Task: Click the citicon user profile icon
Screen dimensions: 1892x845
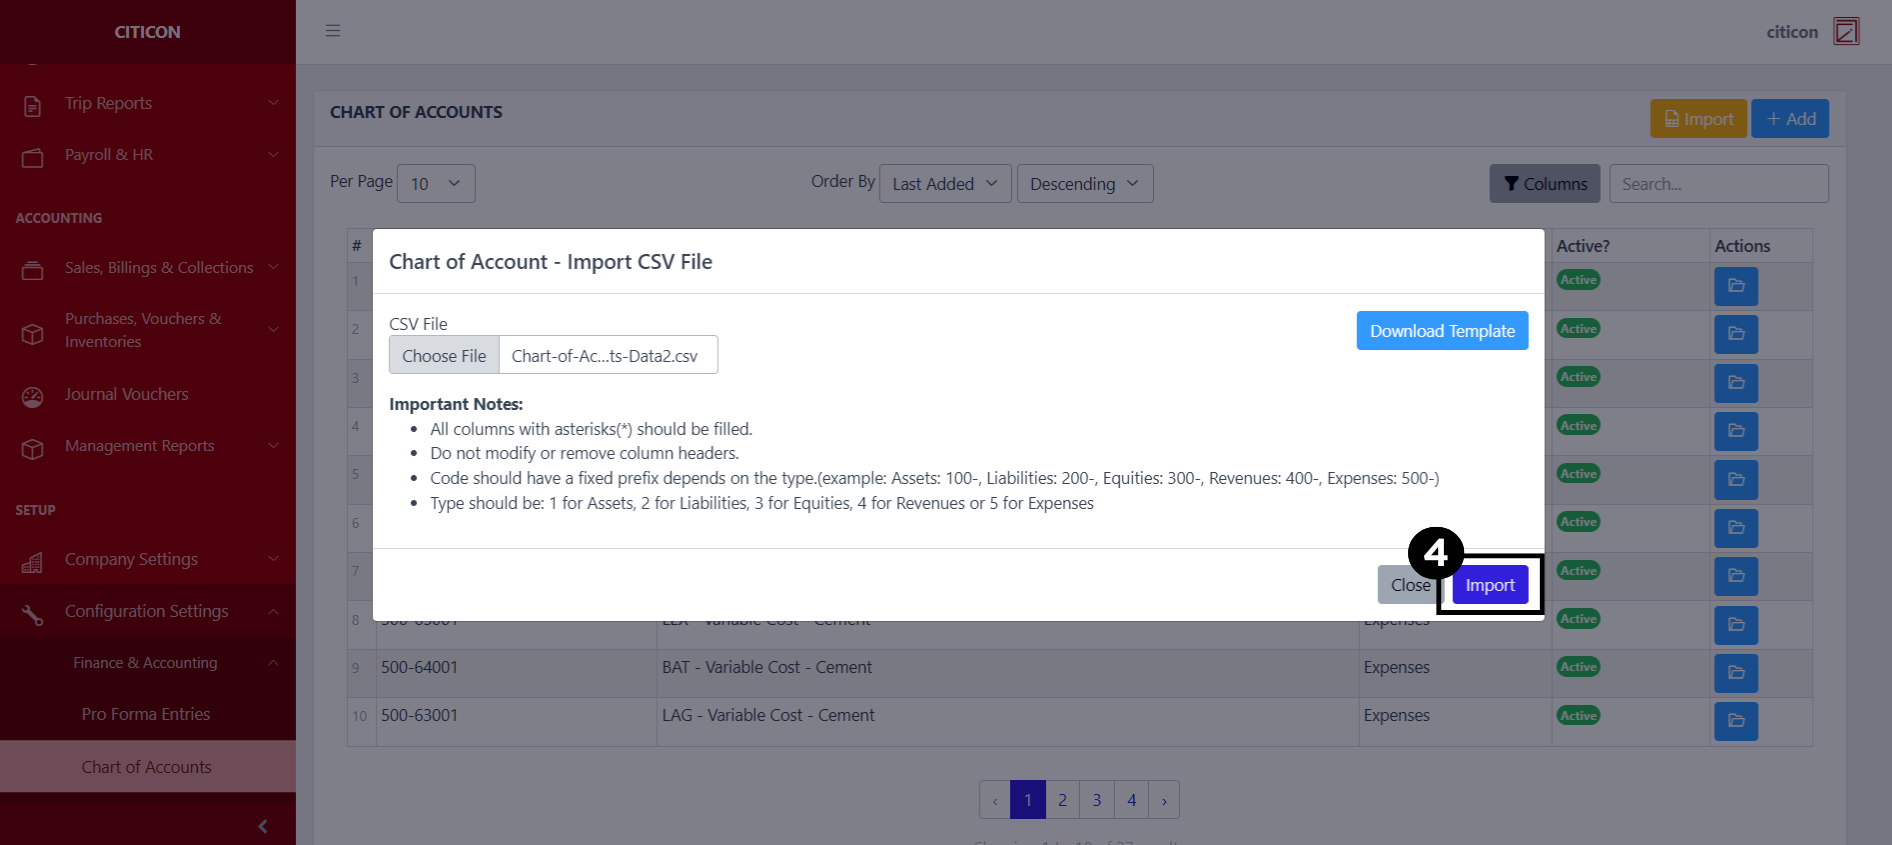Action: tap(1845, 31)
